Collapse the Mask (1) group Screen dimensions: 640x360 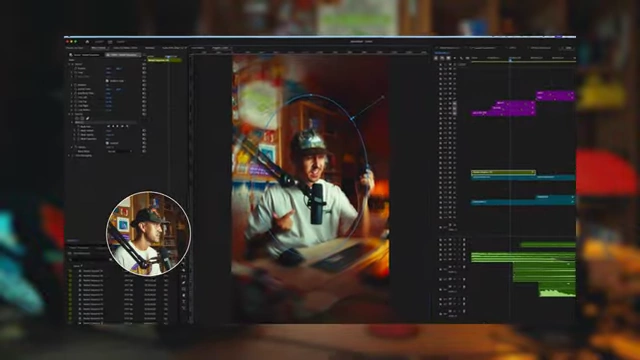(x=72, y=122)
